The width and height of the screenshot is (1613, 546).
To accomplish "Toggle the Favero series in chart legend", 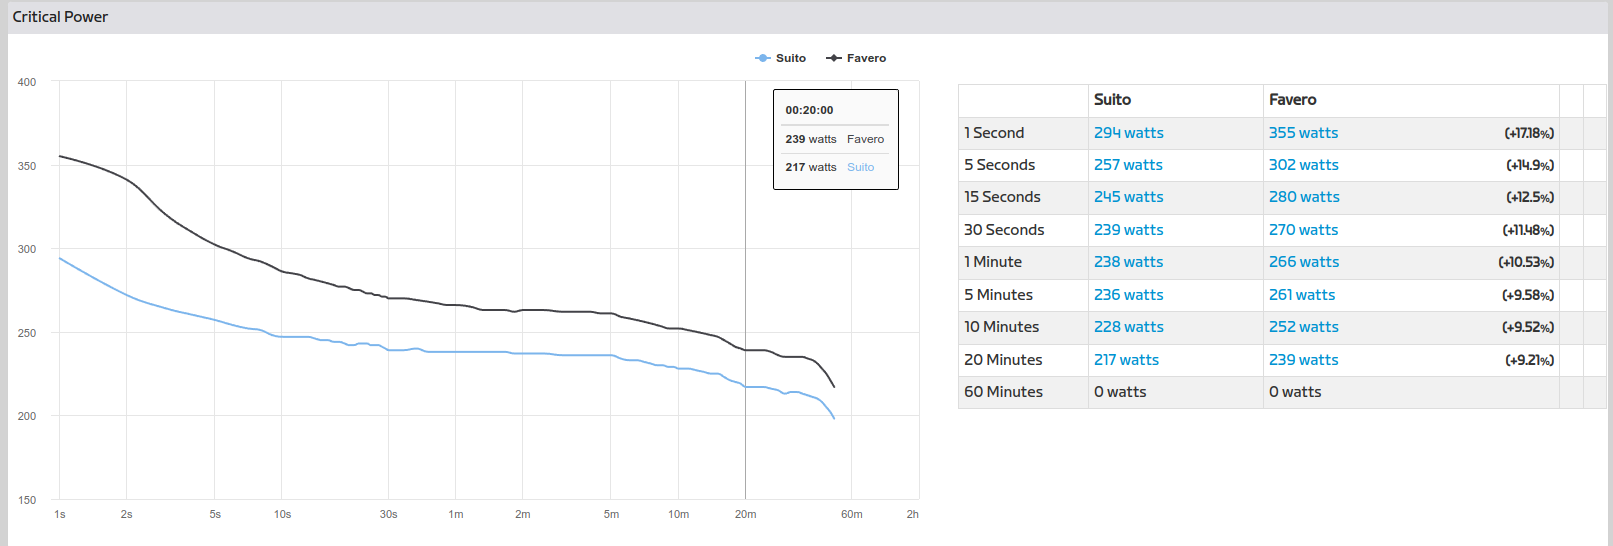I will [866, 58].
